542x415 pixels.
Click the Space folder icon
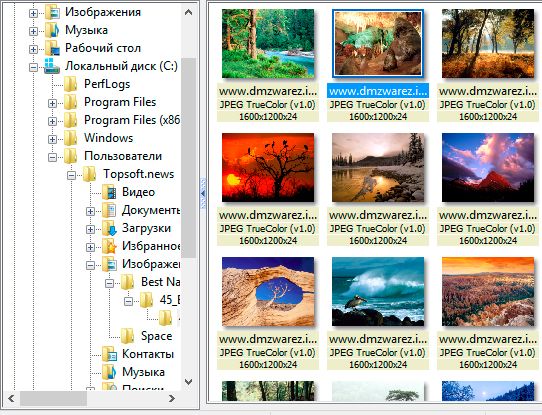[128, 336]
